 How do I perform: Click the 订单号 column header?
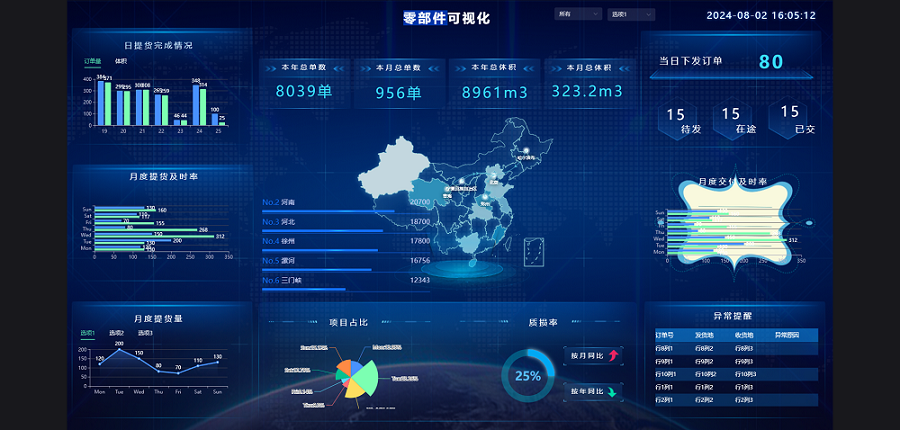pyautogui.click(x=665, y=335)
